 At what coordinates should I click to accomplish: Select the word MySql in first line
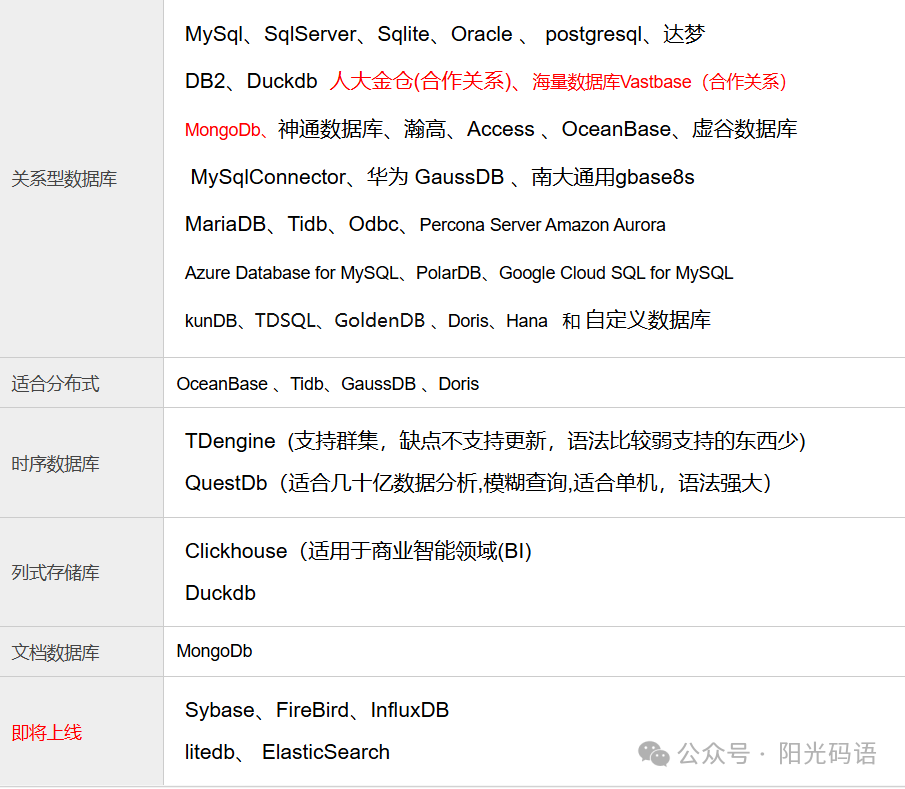point(214,35)
